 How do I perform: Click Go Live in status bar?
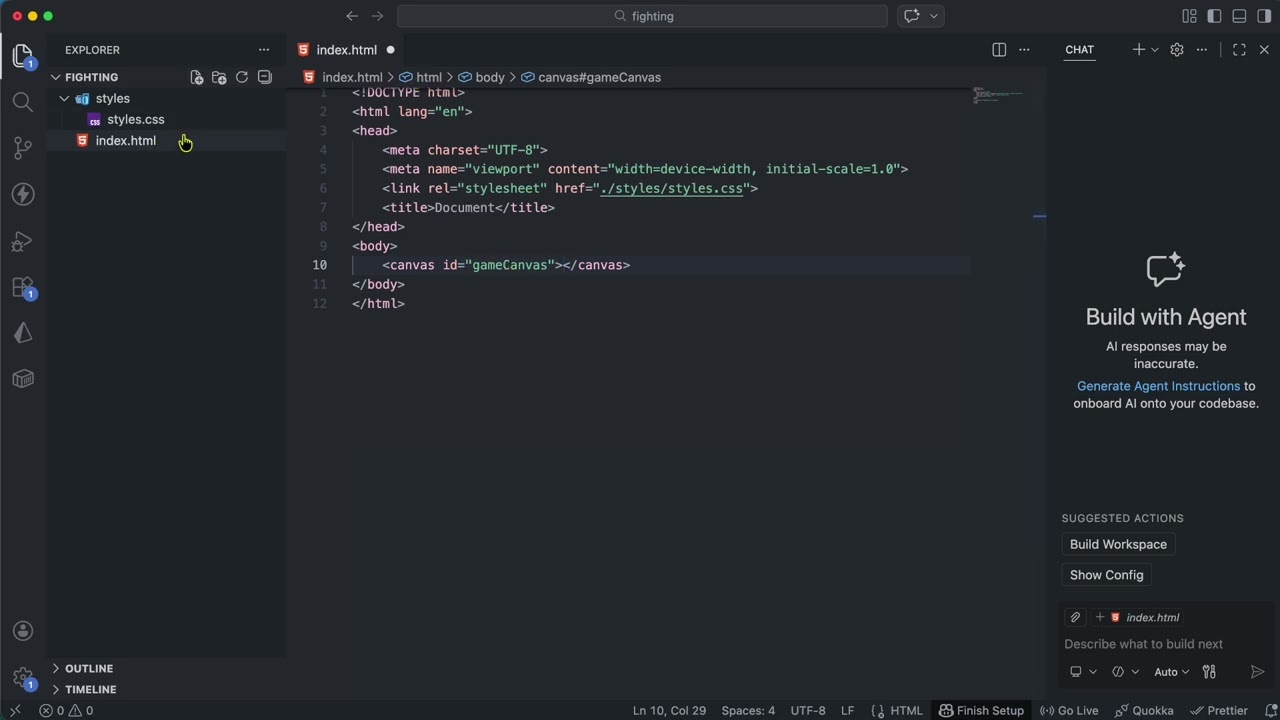[x=1069, y=711]
